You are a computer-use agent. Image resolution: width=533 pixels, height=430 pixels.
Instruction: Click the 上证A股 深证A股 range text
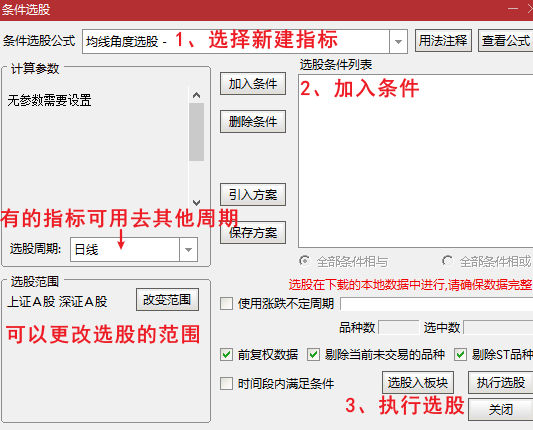(57, 302)
